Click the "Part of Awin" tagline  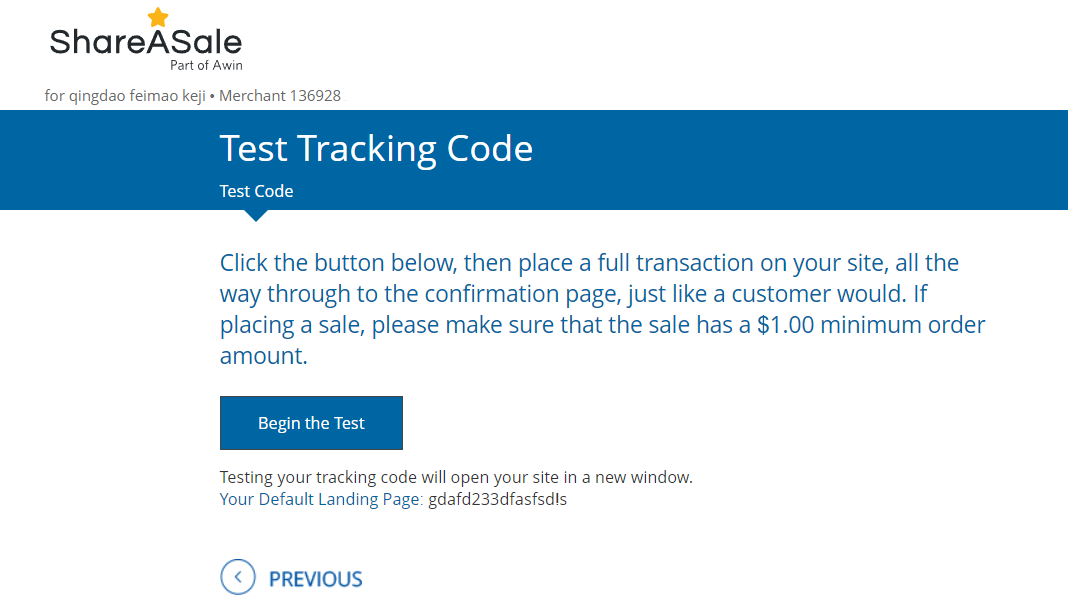[206, 65]
